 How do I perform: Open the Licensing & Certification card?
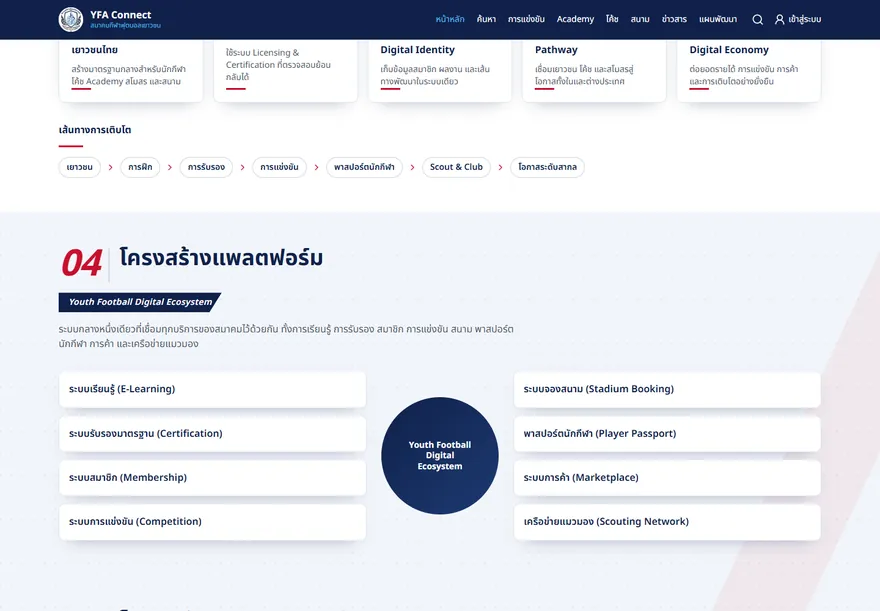point(286,70)
